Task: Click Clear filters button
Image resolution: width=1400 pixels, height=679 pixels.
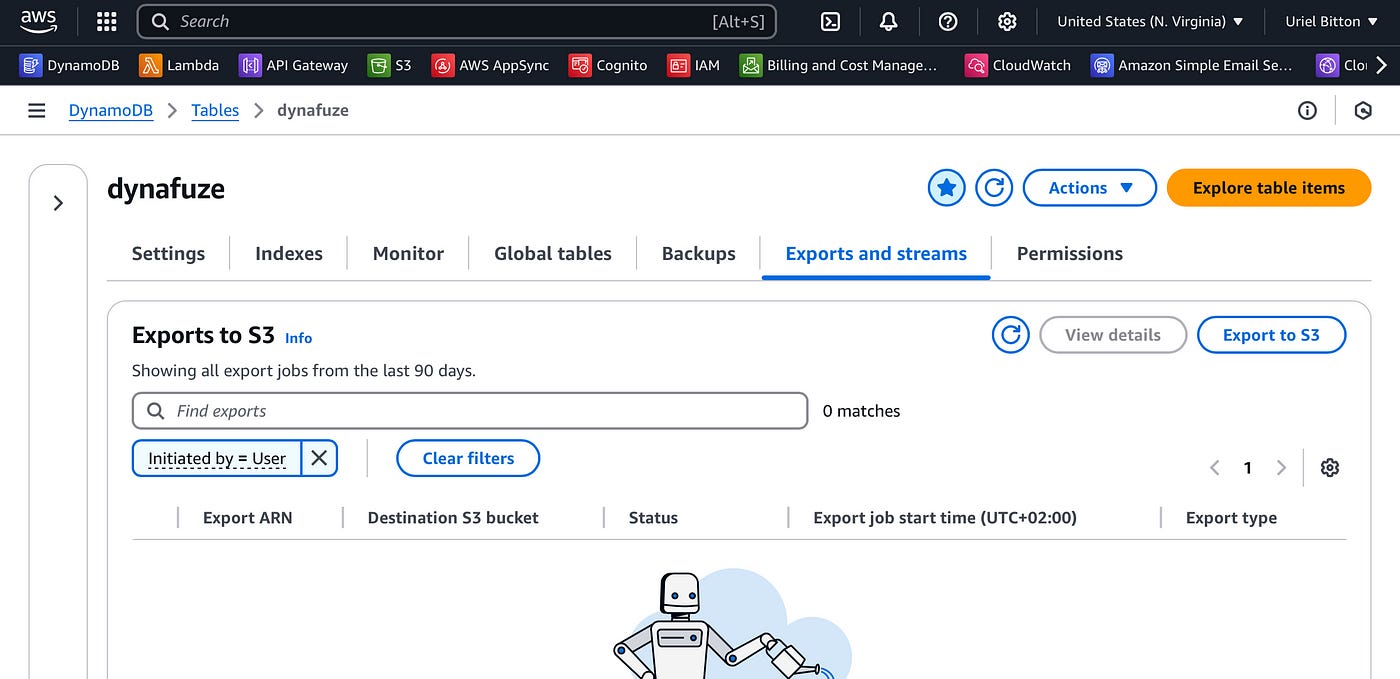Action: pos(468,458)
